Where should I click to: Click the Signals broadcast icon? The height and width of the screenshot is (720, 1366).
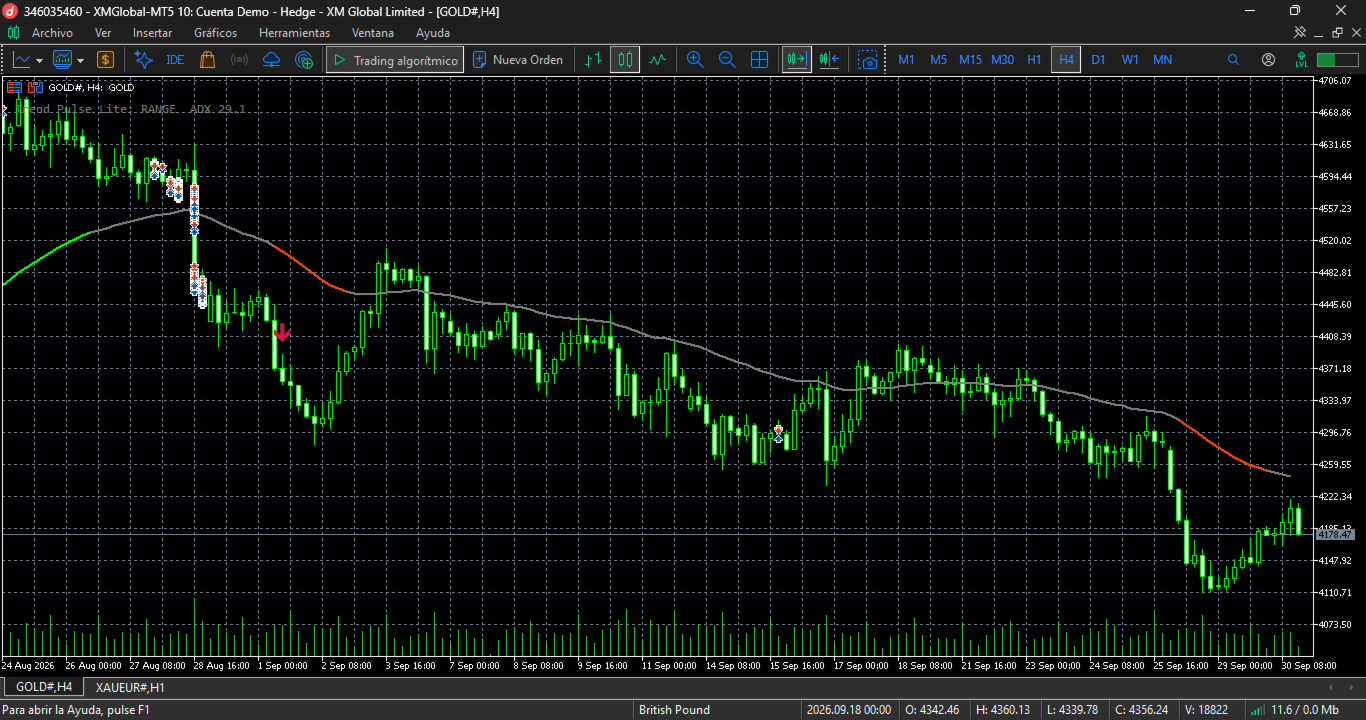[x=239, y=60]
